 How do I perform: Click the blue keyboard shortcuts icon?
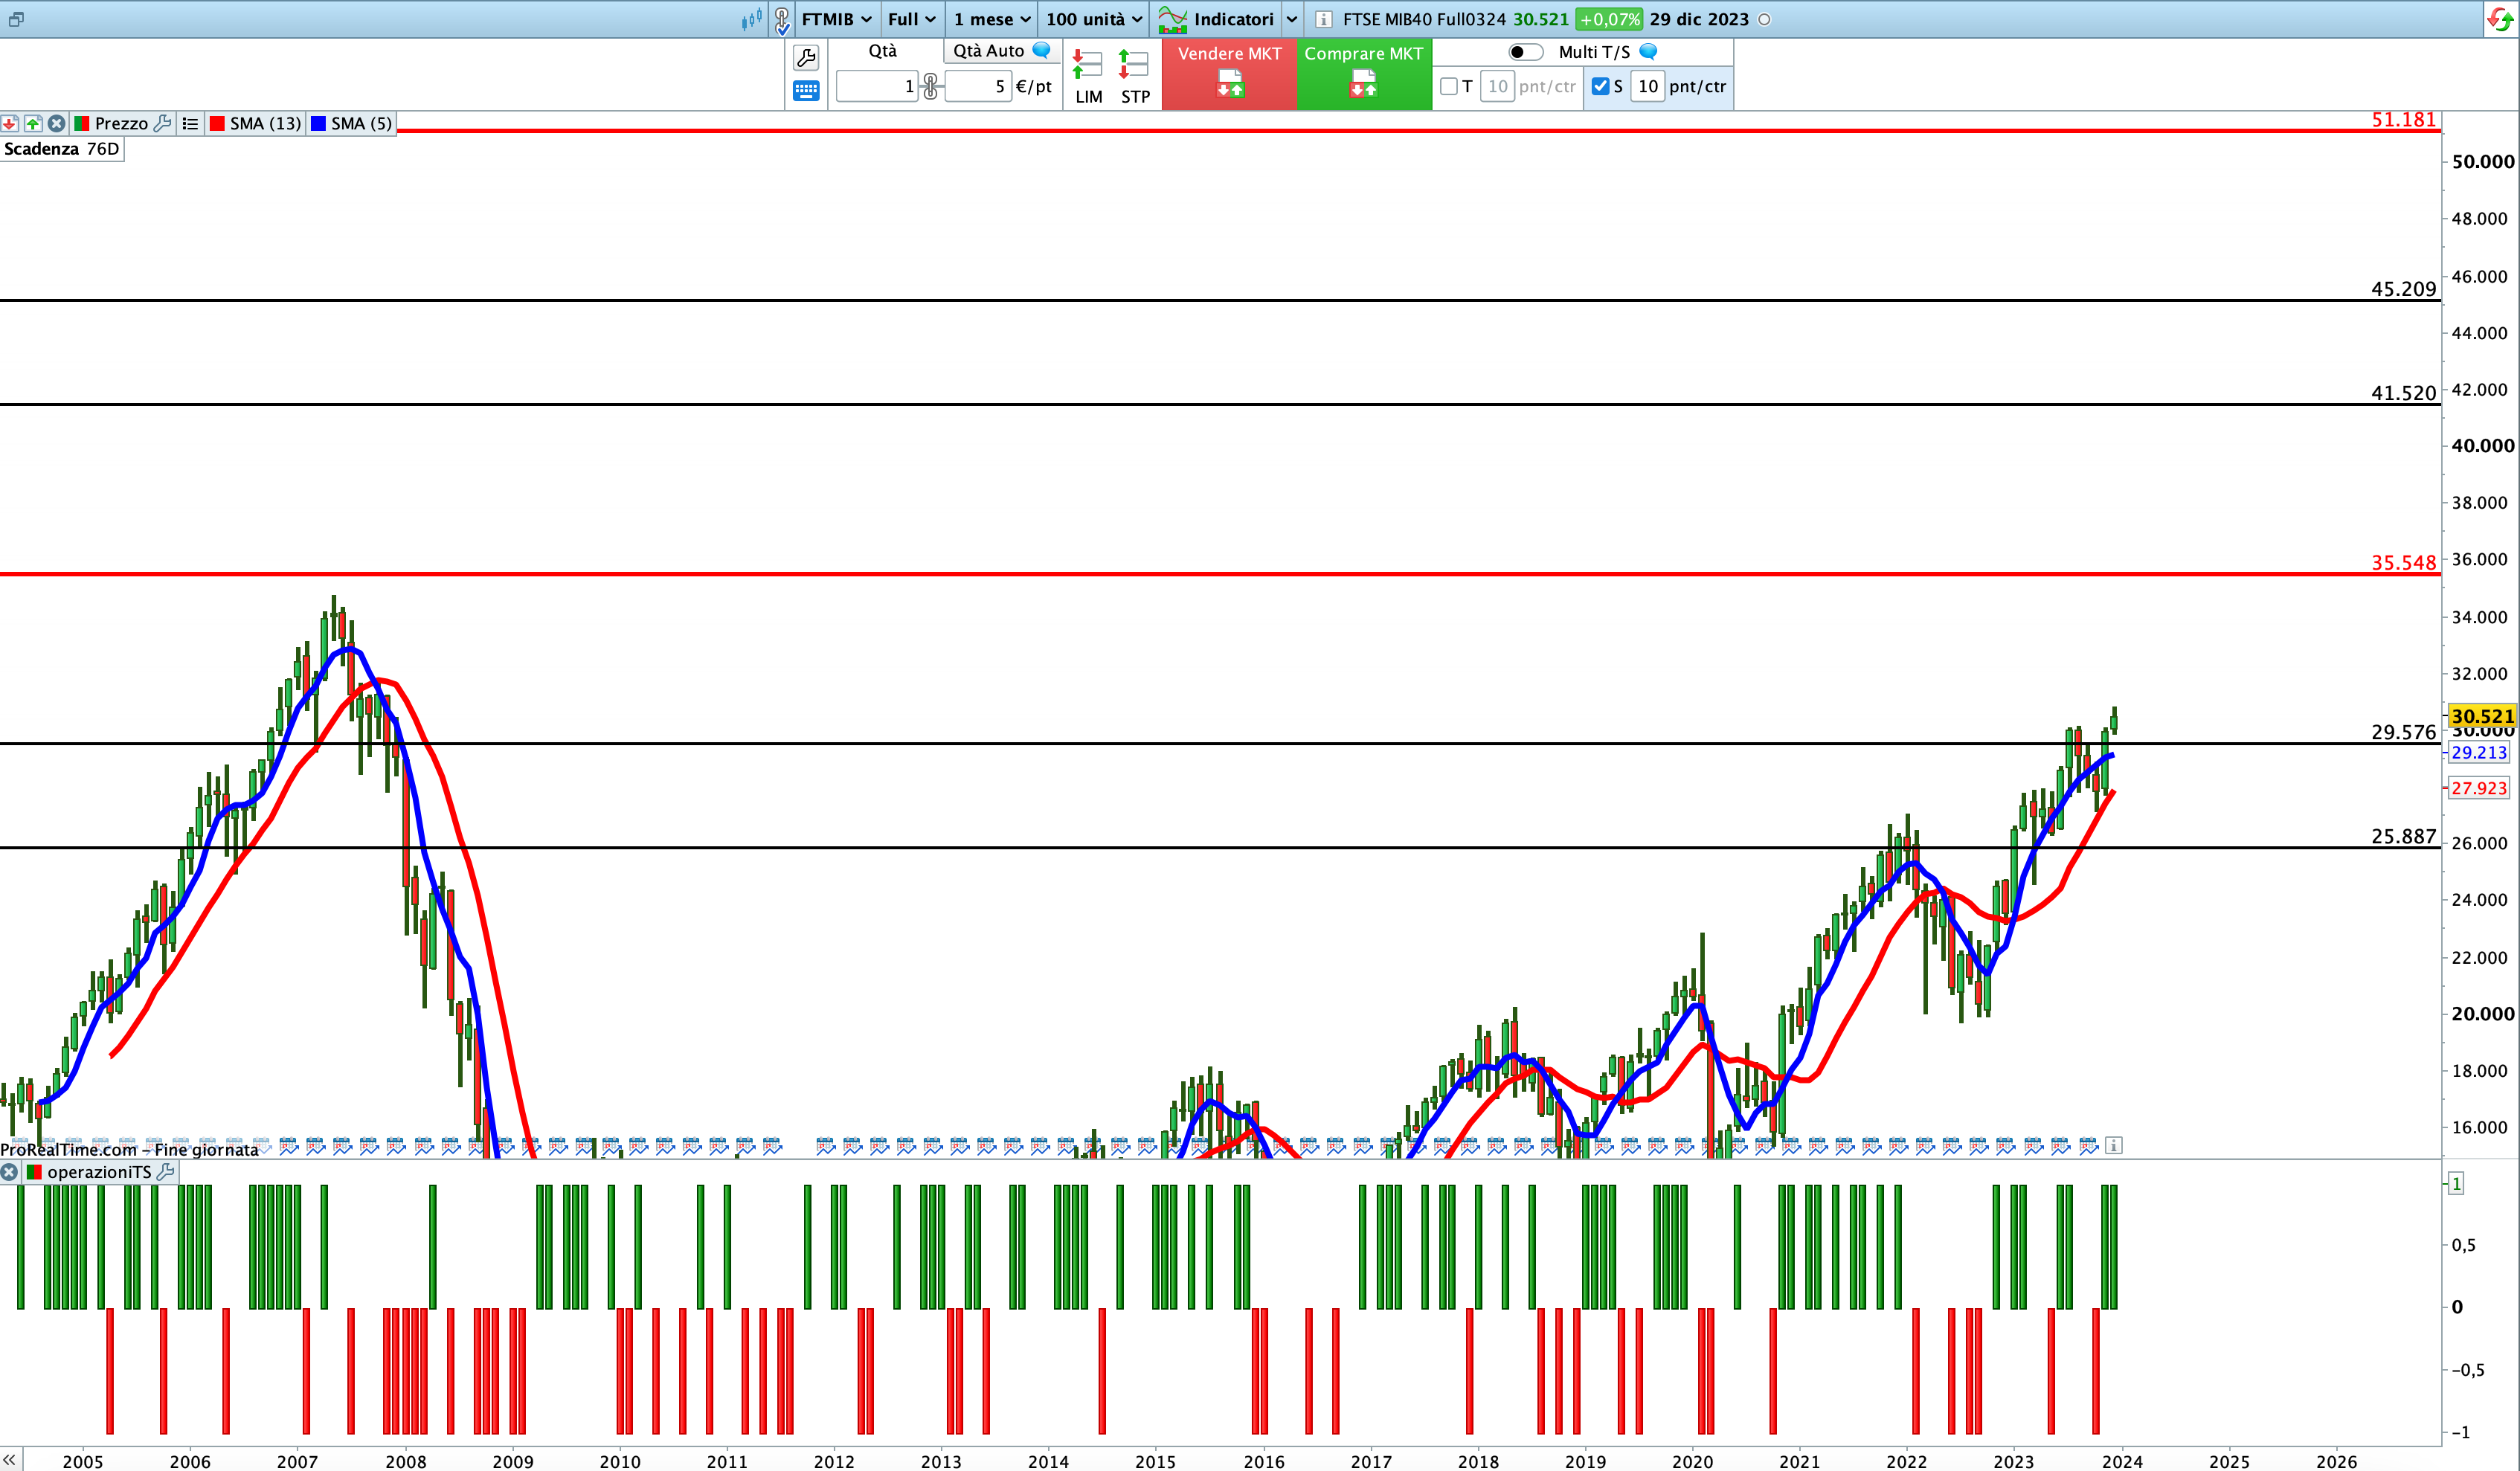click(x=806, y=91)
